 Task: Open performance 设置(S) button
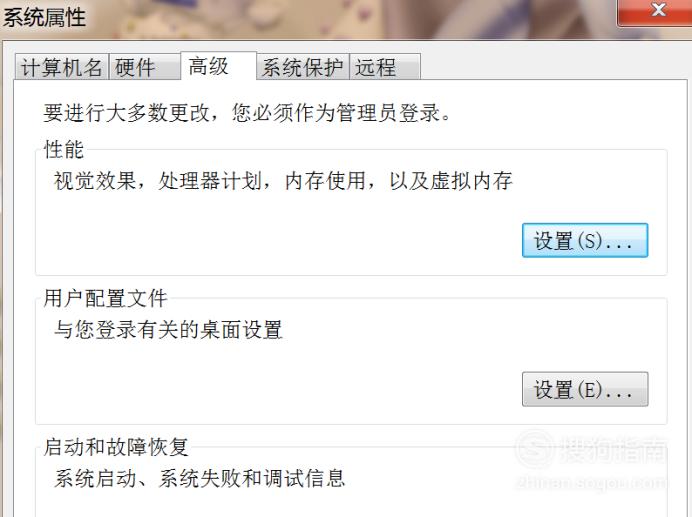pos(585,241)
